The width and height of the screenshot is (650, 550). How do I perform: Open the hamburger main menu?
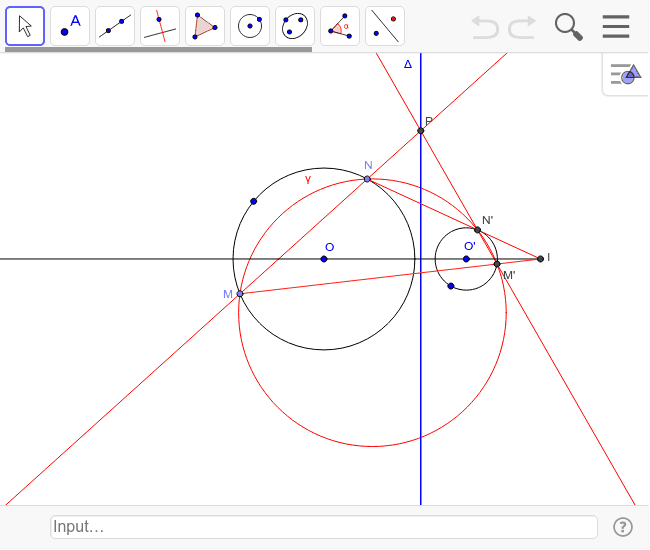tap(616, 27)
